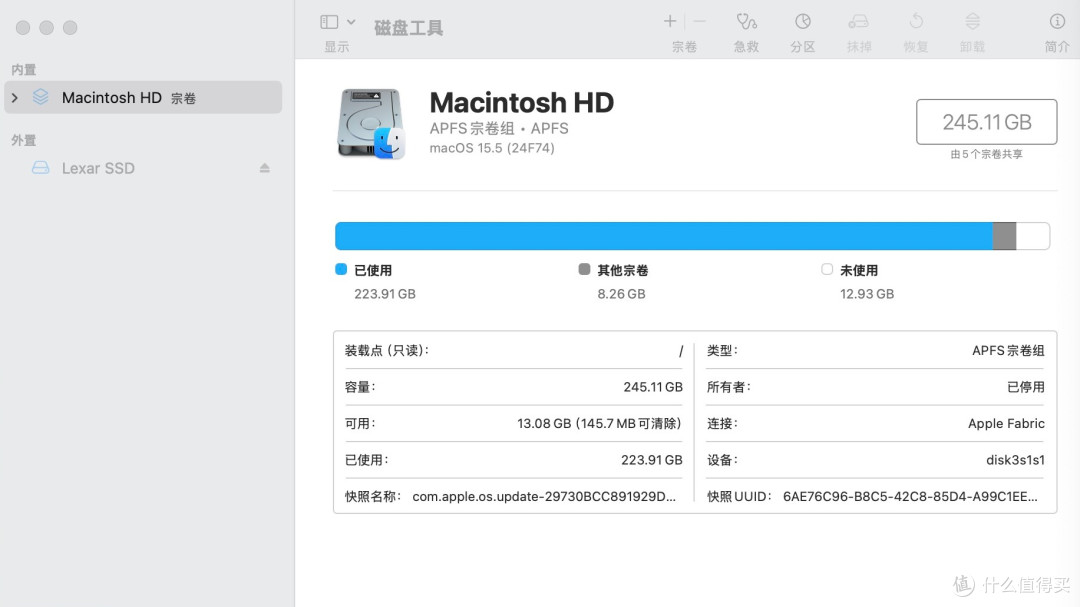Click the white 未使用 legend swatch
1080x607 pixels.
coord(827,269)
